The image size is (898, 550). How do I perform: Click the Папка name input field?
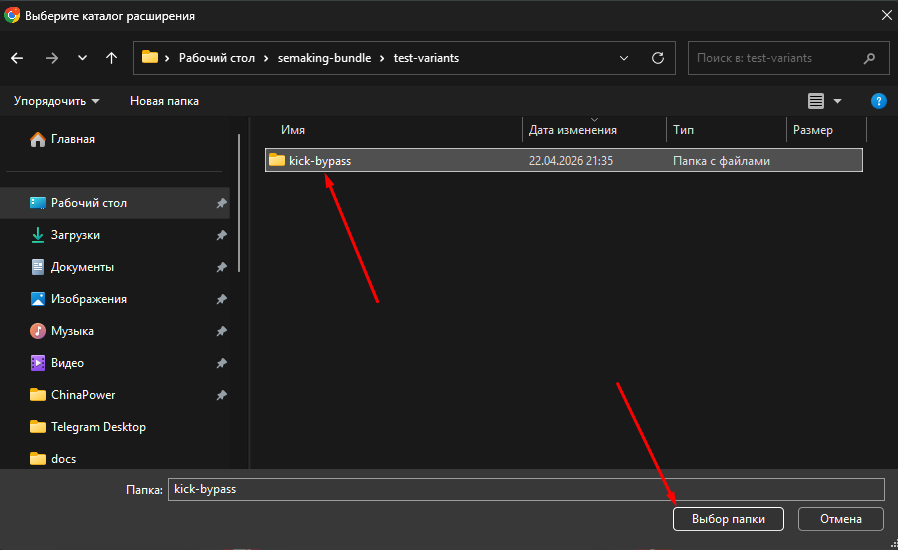pyautogui.click(x=526, y=489)
